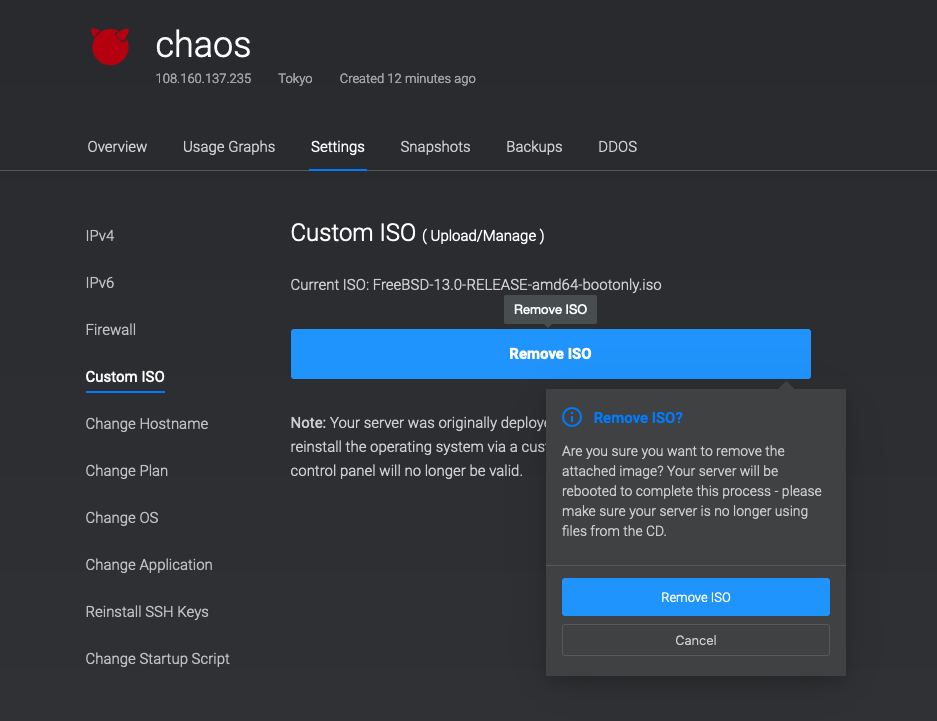The image size is (937, 721).
Task: Navigate to Change OS
Action: pyautogui.click(x=122, y=518)
